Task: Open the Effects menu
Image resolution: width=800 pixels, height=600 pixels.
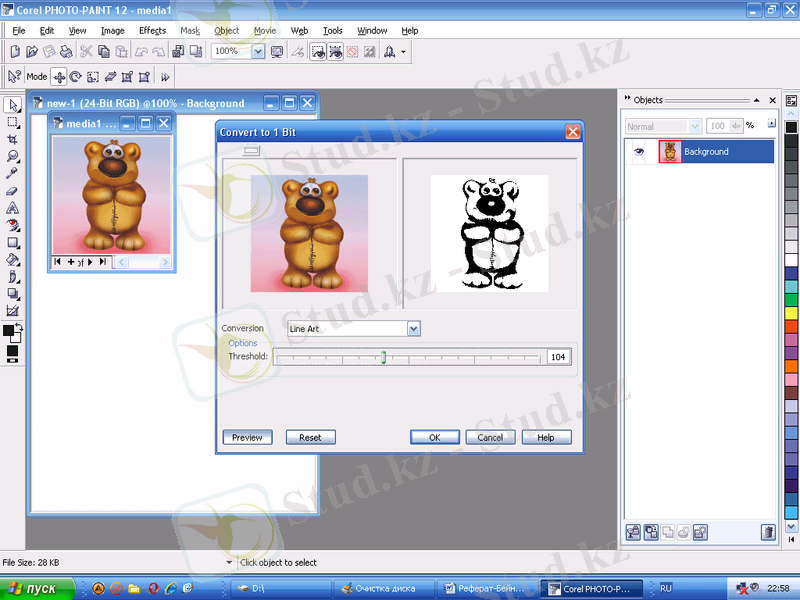Action: (x=152, y=31)
